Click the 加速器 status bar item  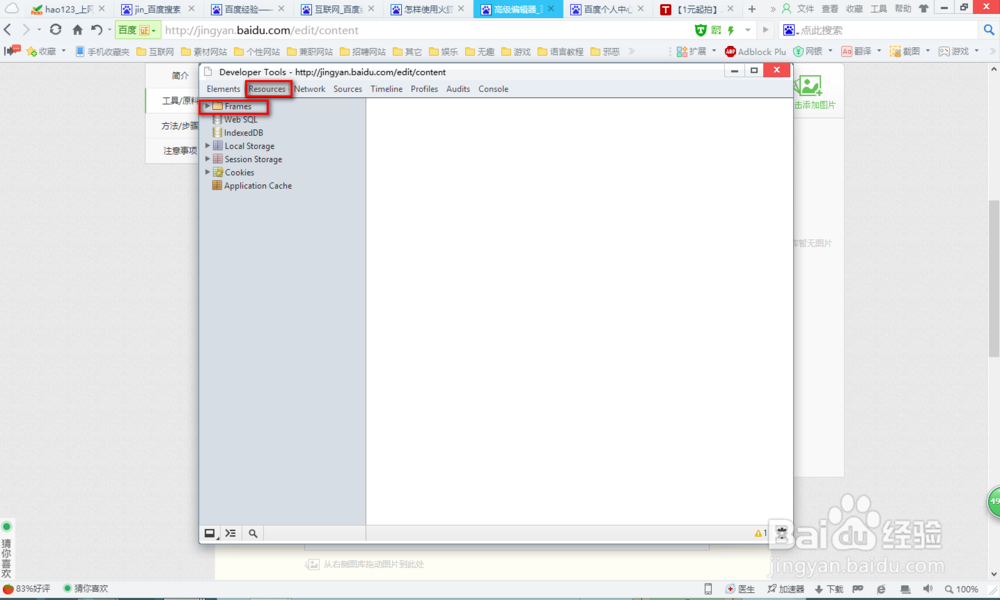[x=786, y=589]
